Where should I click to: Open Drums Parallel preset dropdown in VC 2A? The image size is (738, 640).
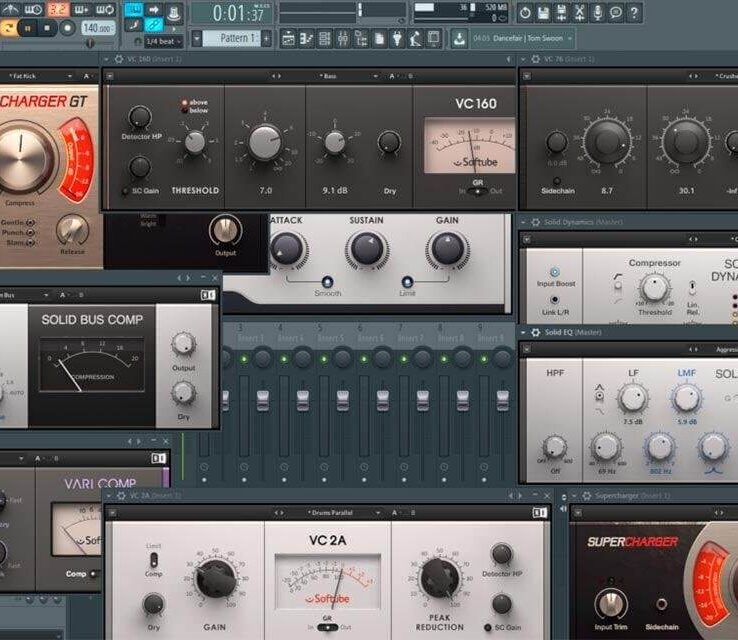tap(377, 513)
